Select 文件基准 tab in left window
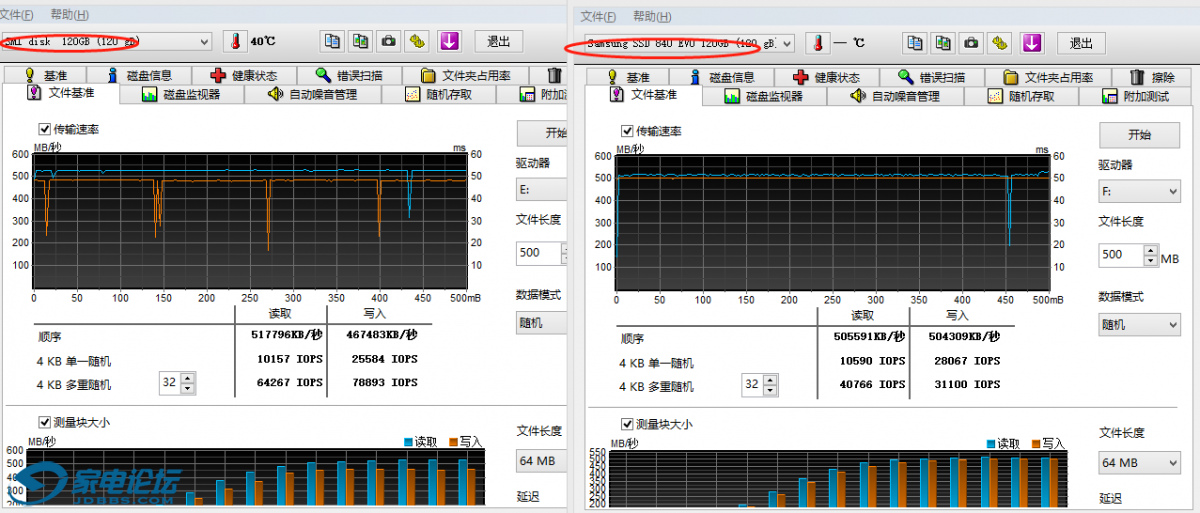The image size is (1200, 513). pos(60,93)
